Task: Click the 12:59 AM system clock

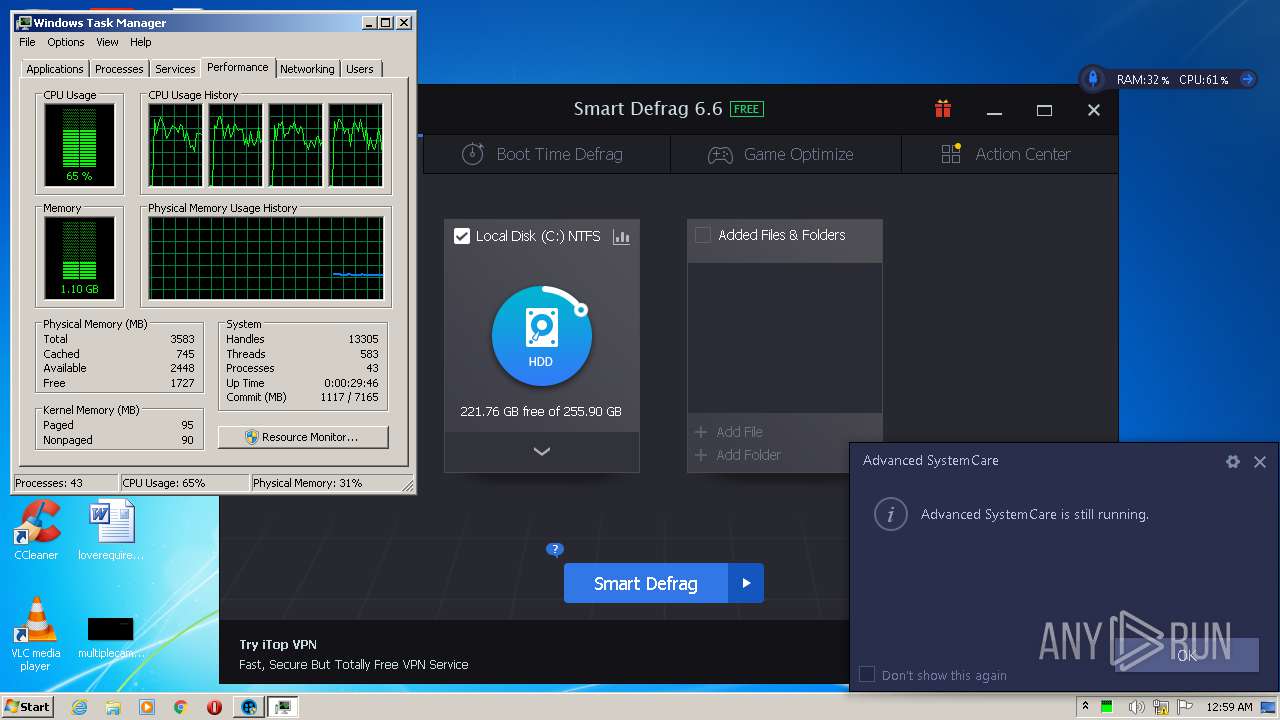Action: (1229, 707)
